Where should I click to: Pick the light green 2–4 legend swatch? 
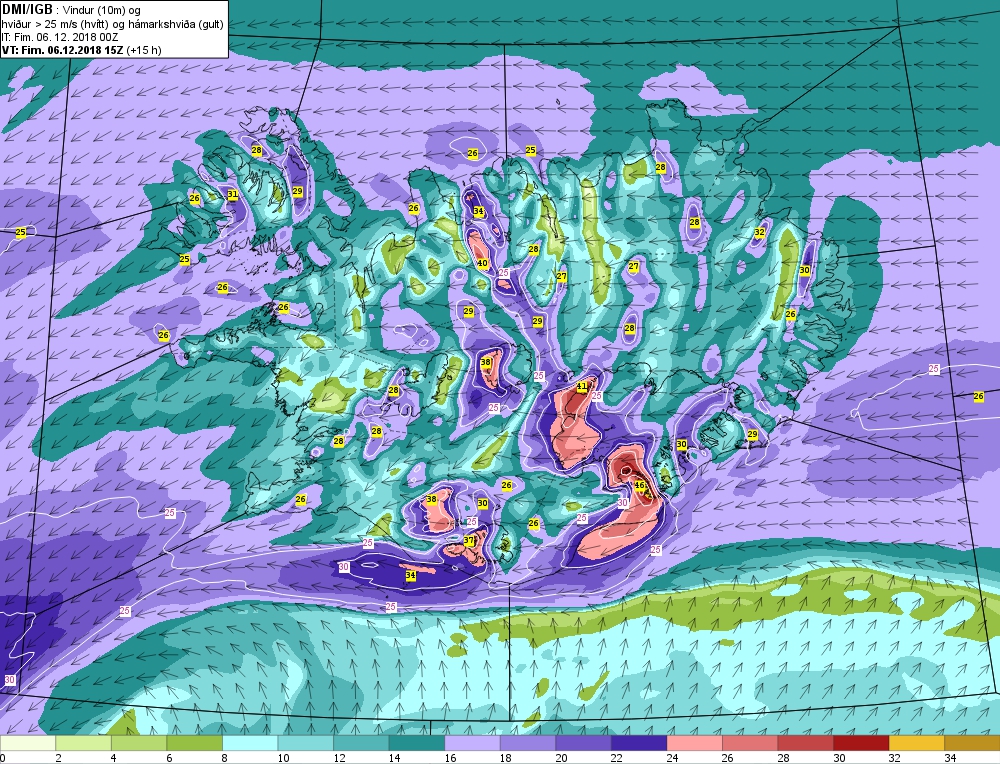[x=84, y=743]
